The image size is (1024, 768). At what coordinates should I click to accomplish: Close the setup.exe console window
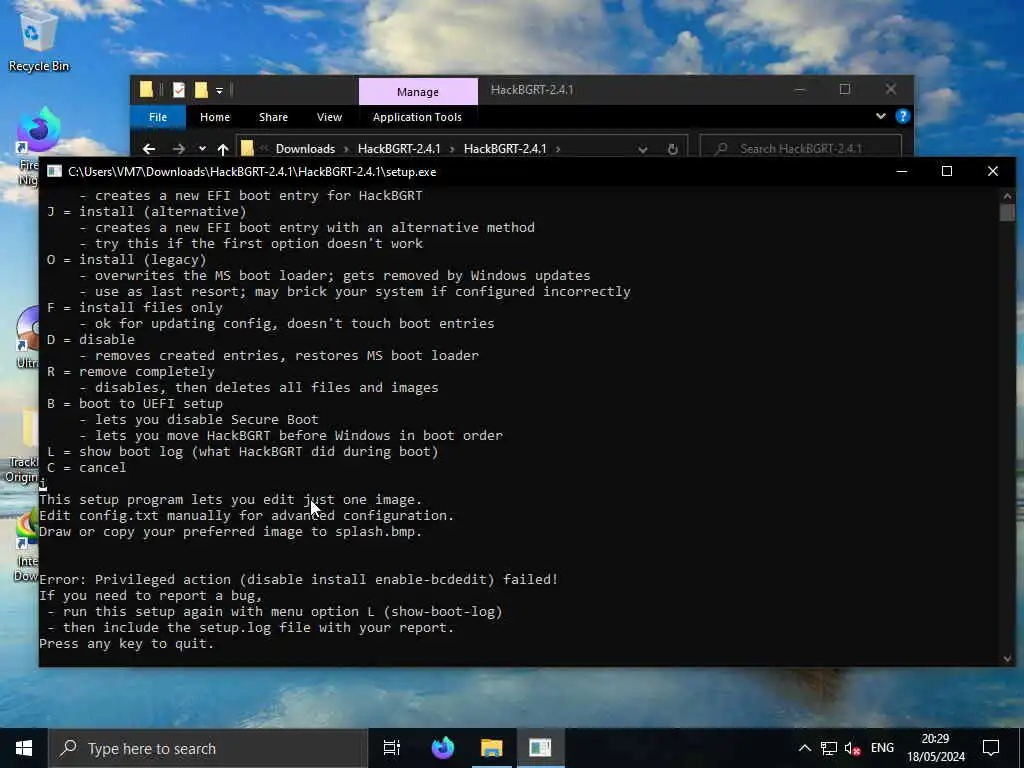993,171
